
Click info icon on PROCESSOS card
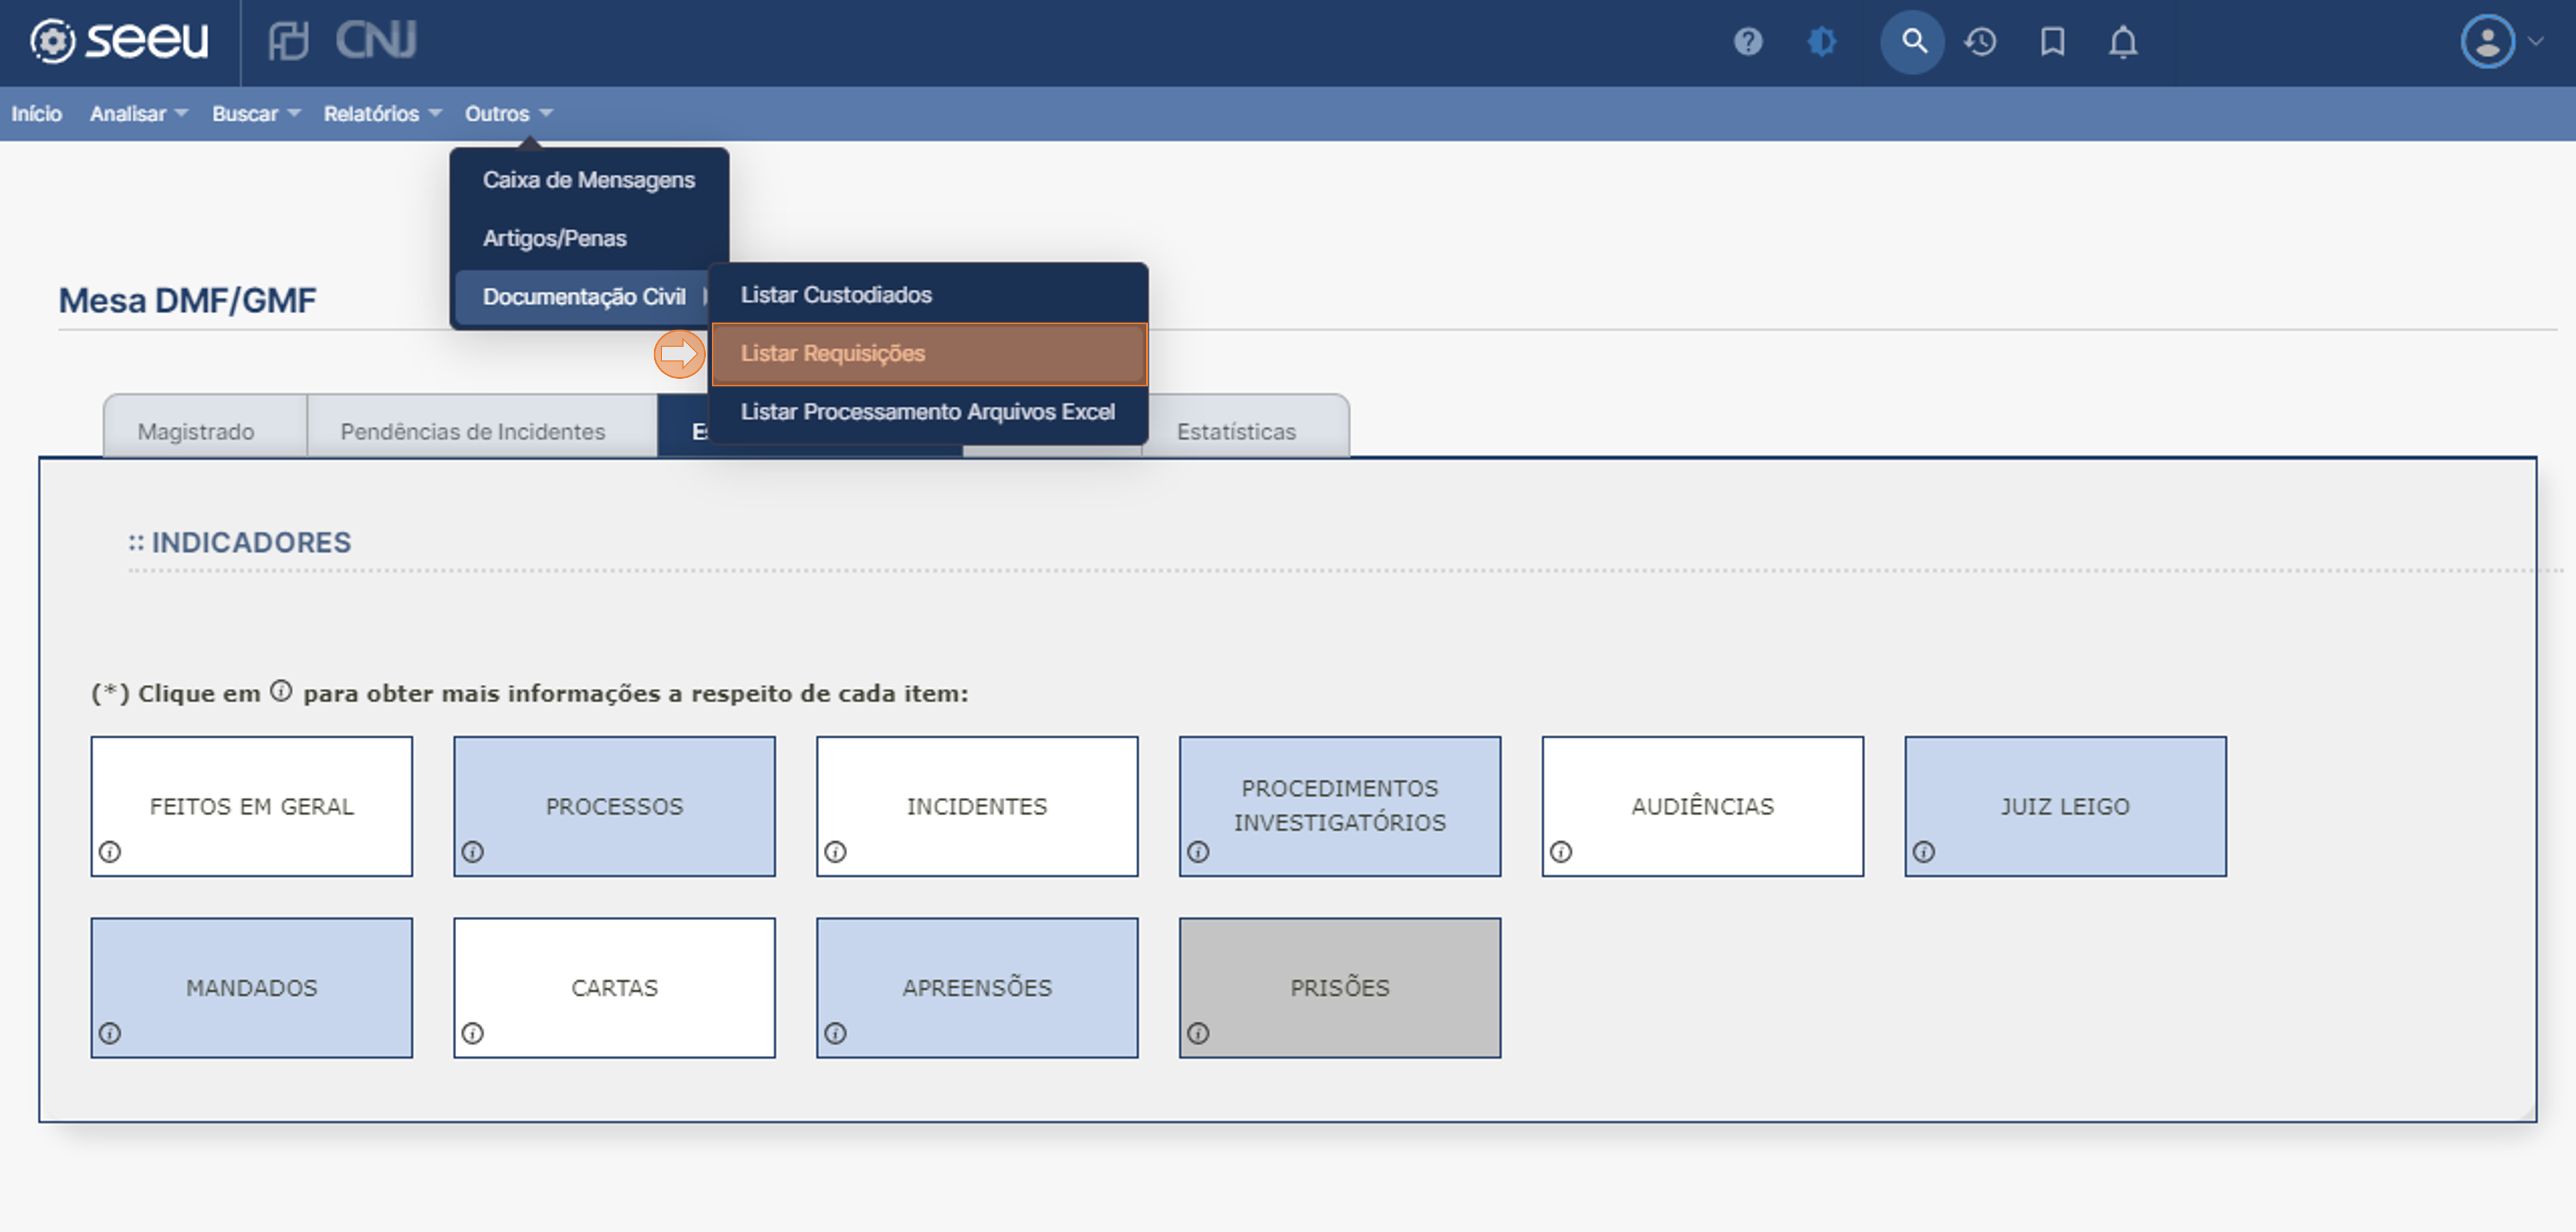pyautogui.click(x=473, y=852)
